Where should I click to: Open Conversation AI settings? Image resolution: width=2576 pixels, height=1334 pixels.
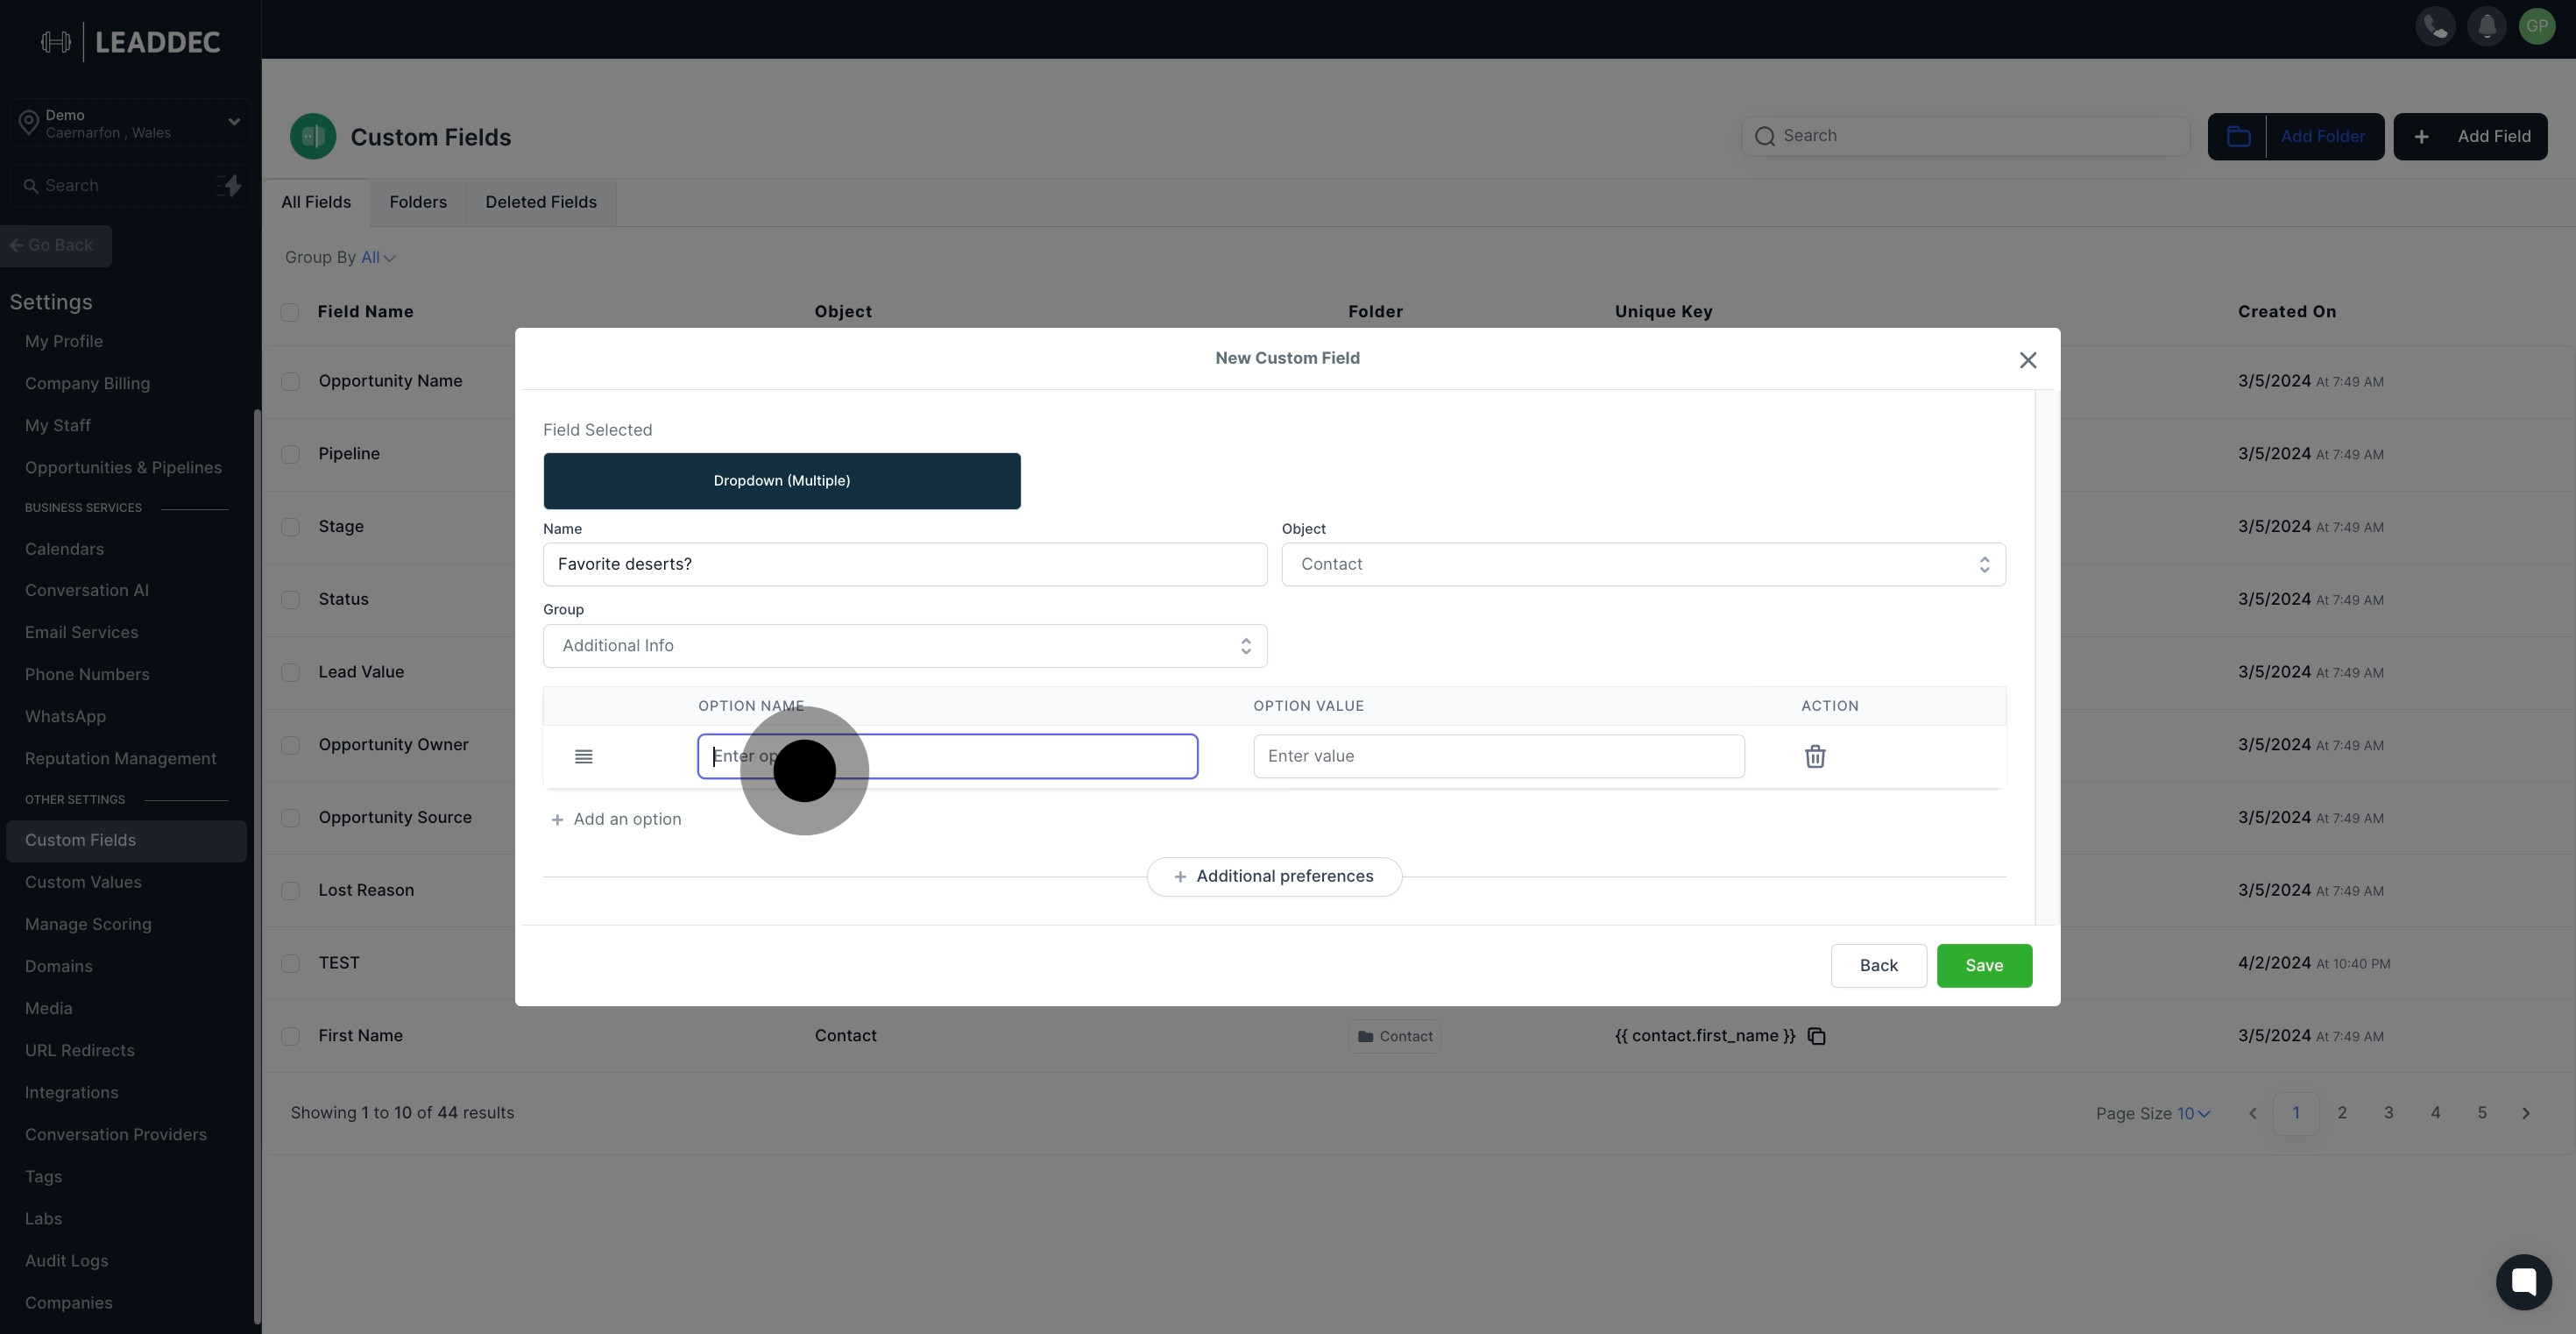click(87, 591)
